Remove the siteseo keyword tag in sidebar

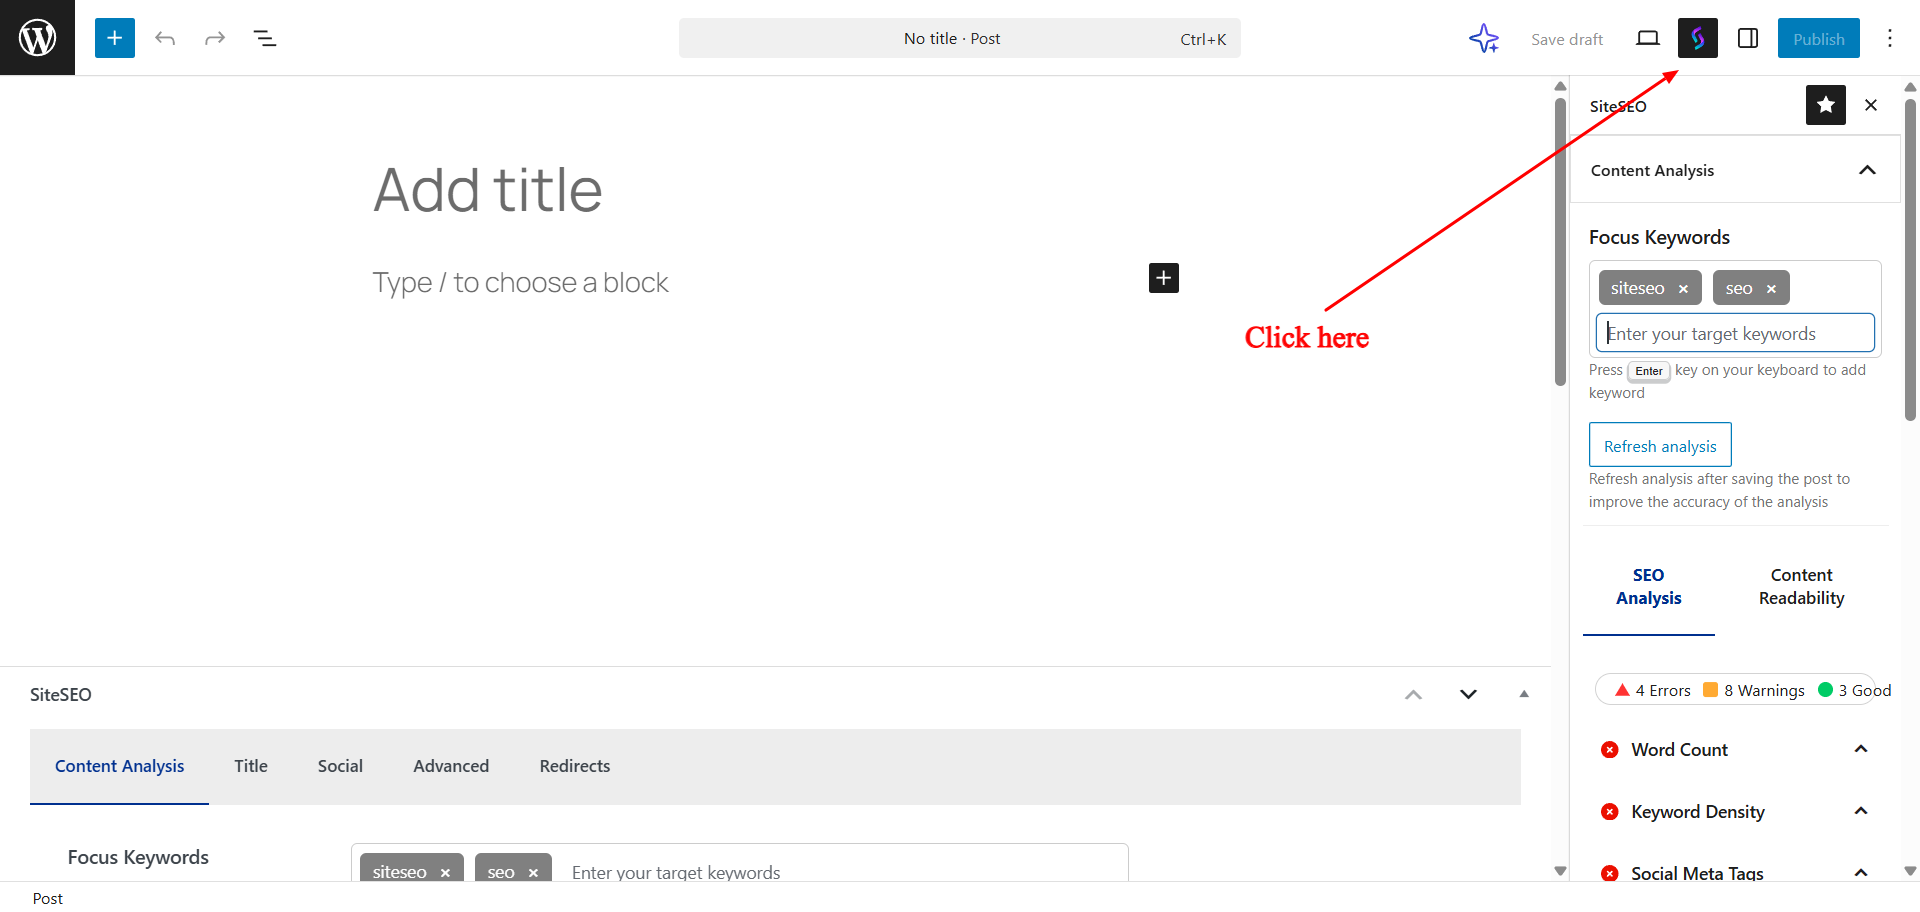[1683, 289]
